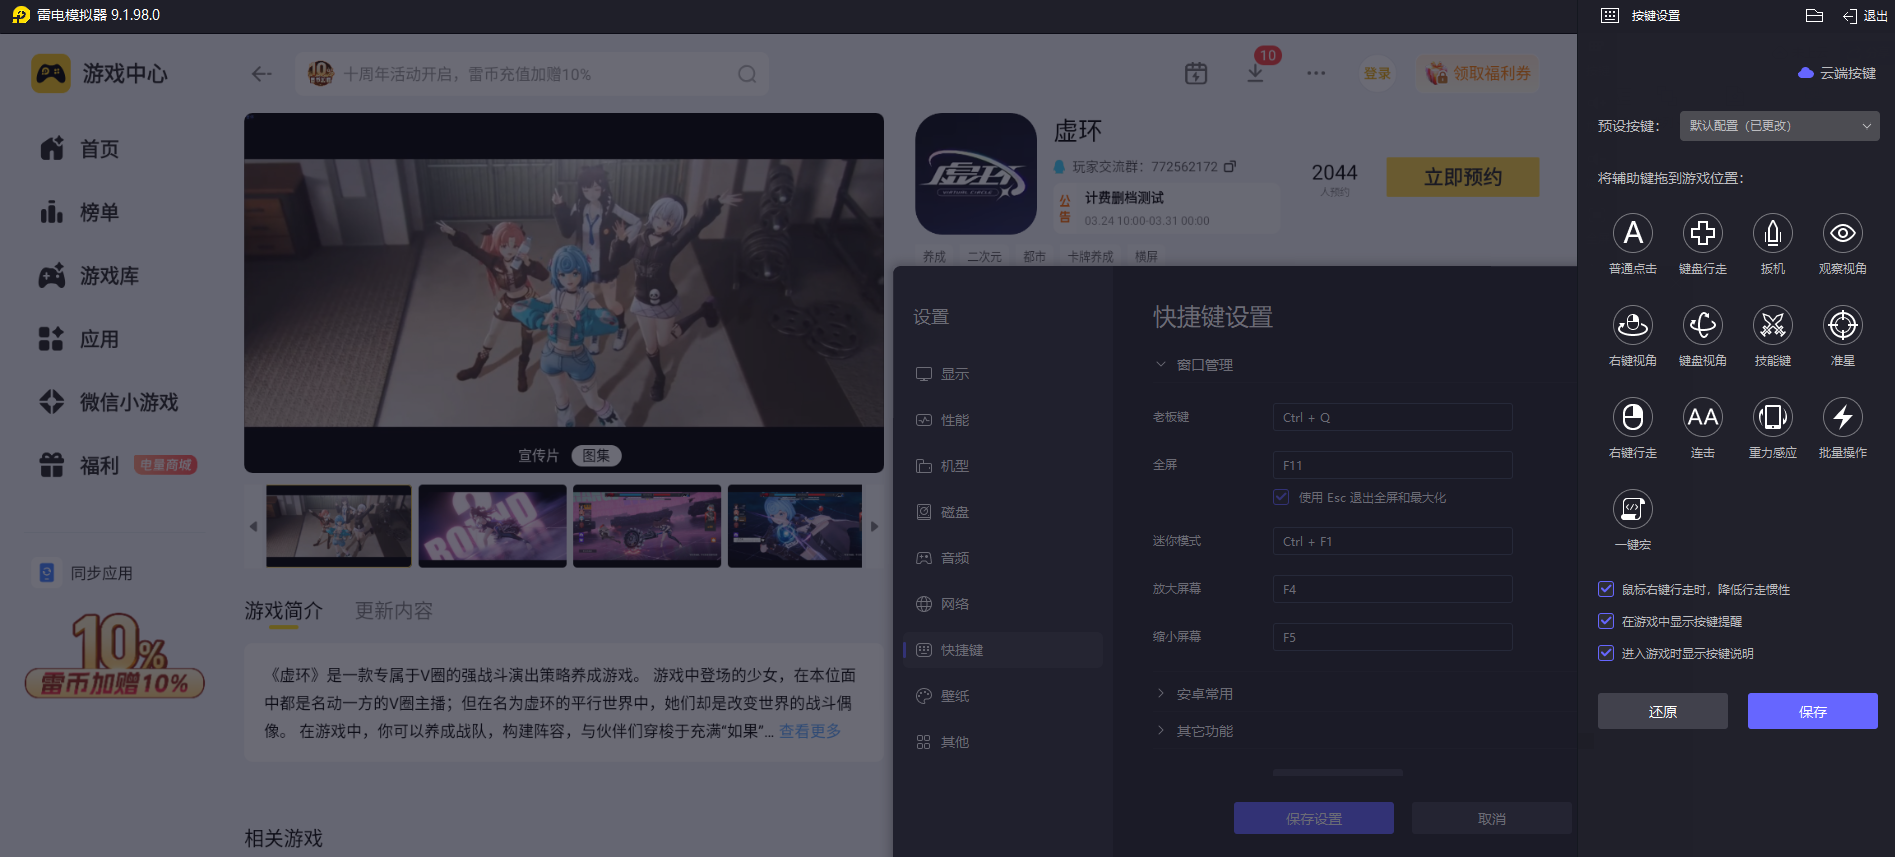This screenshot has height=857, width=1895.
Task: Select the 一键宏 macro icon
Action: 1632,510
